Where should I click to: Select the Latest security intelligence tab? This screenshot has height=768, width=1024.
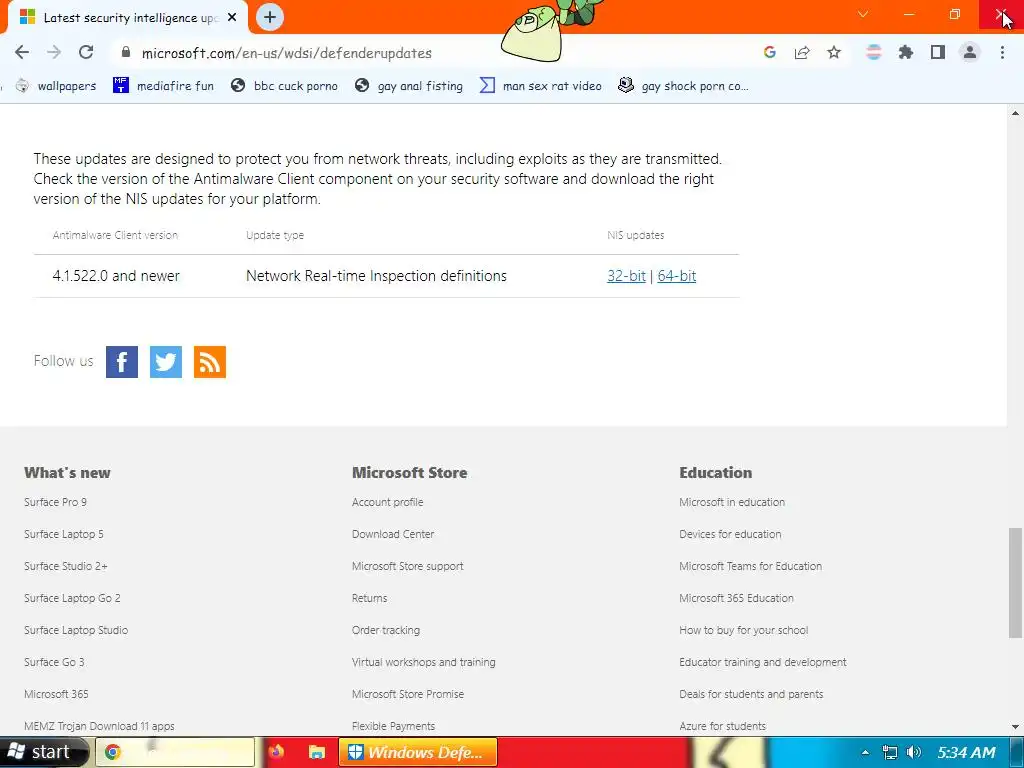125,18
